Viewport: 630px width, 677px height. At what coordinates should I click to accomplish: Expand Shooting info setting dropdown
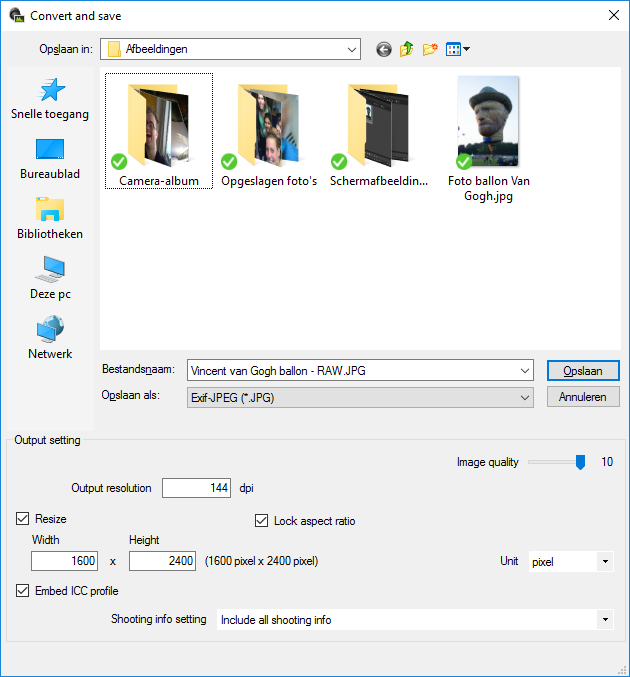pos(605,620)
